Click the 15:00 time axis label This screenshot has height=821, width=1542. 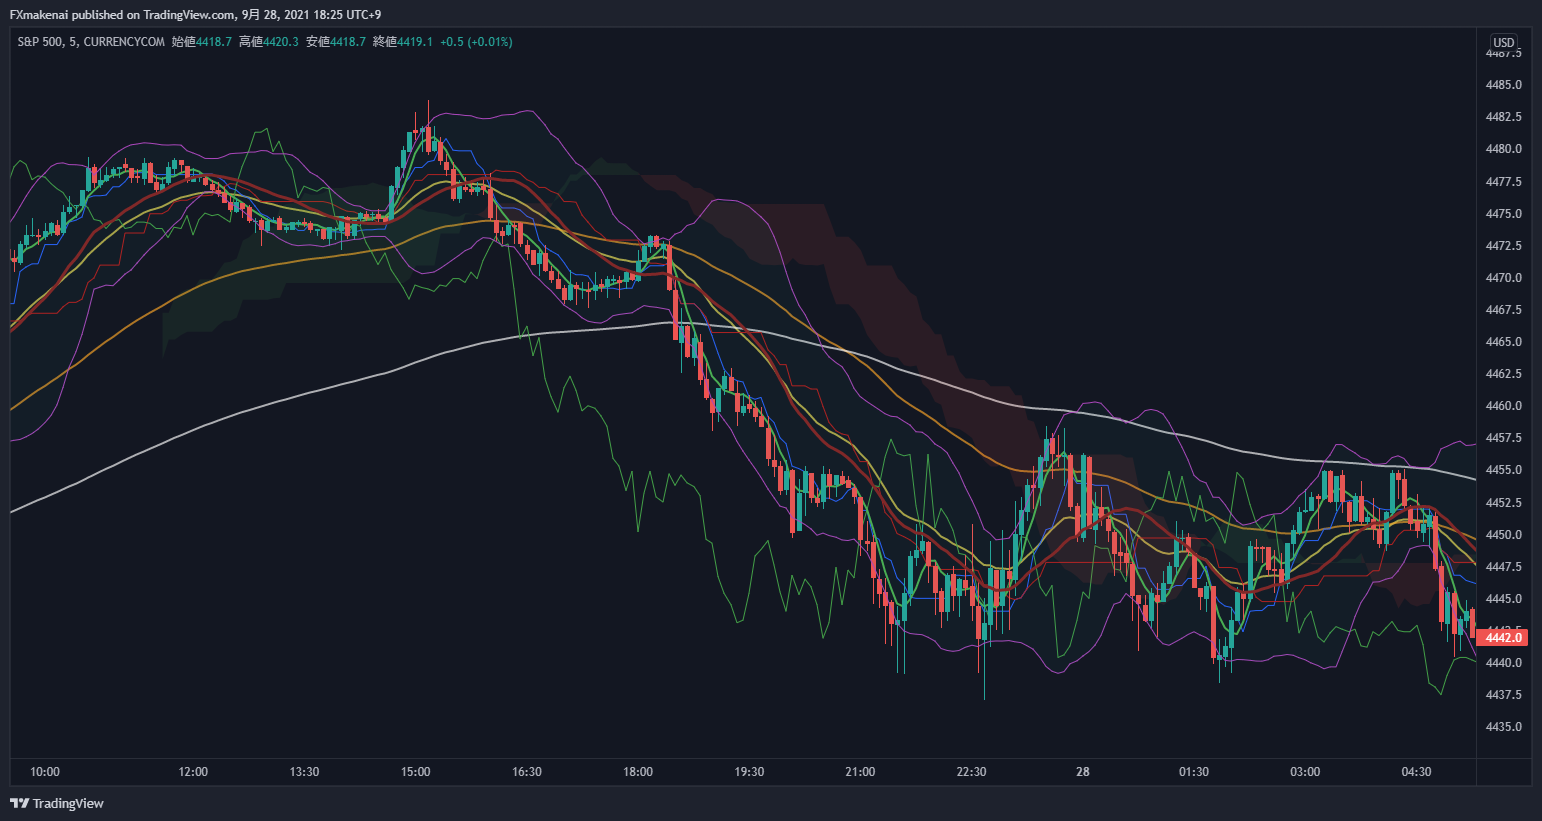pyautogui.click(x=416, y=772)
